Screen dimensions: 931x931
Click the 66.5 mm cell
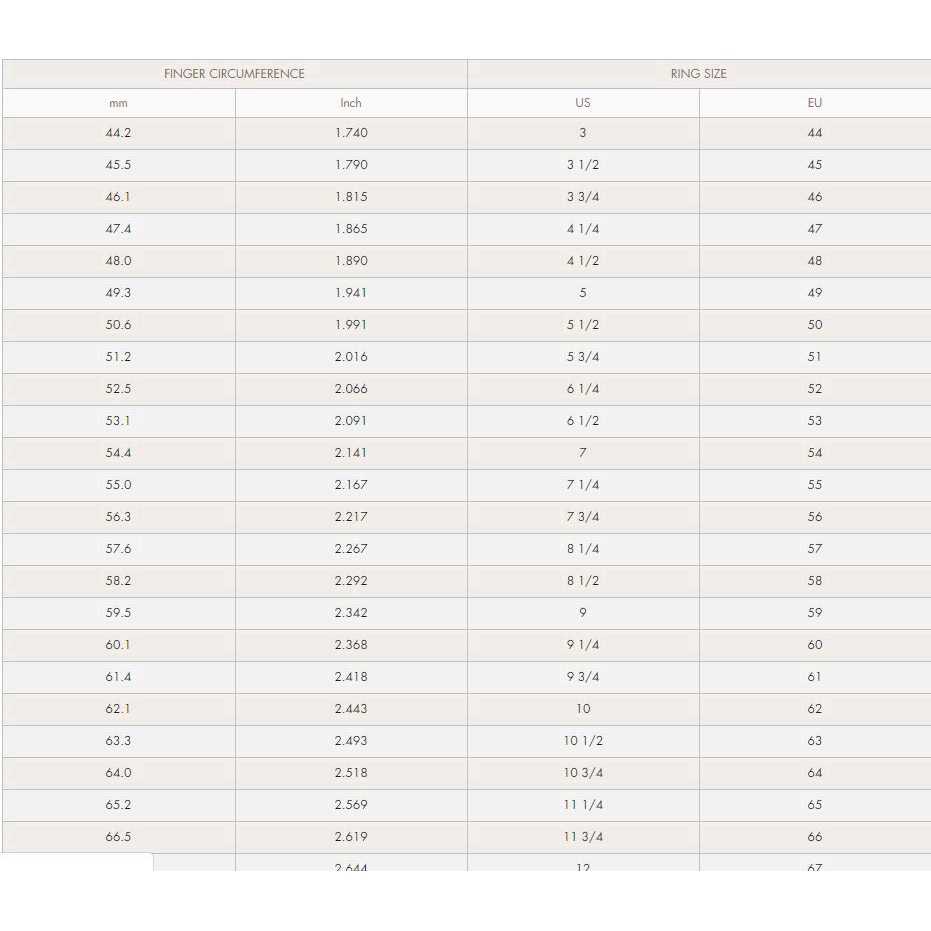[118, 837]
